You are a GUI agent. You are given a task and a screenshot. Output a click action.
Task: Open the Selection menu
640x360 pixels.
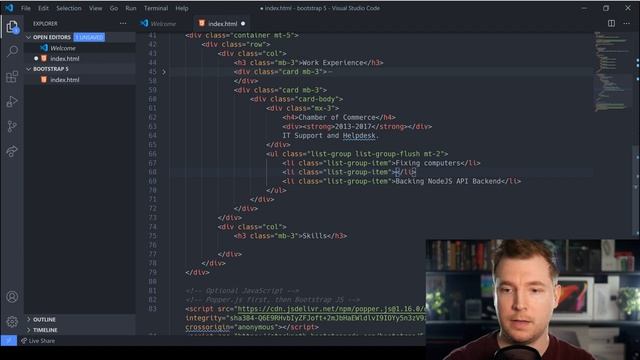(x=69, y=8)
